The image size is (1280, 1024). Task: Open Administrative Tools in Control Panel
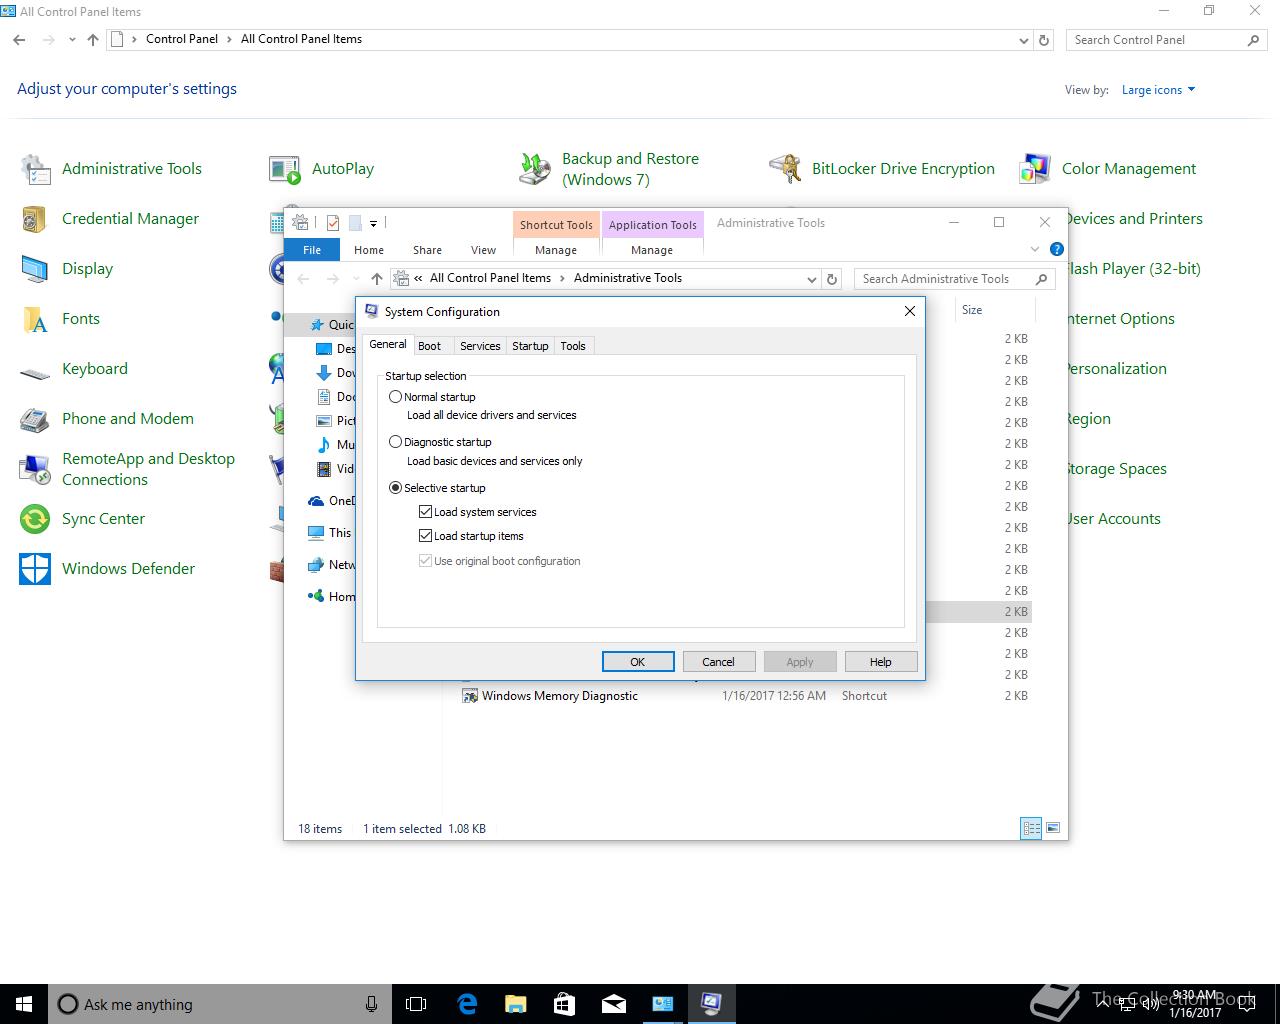(x=111, y=169)
